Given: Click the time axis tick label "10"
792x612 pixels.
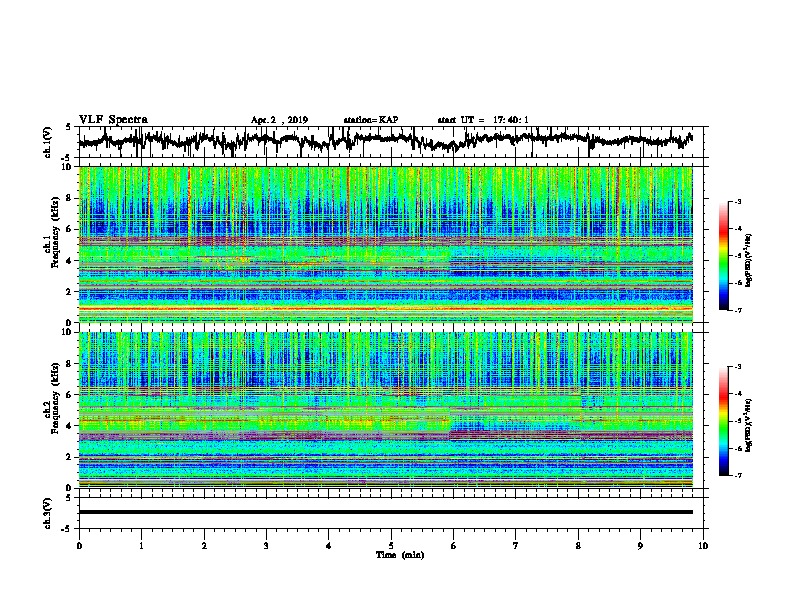Looking at the screenshot, I should coord(703,546).
